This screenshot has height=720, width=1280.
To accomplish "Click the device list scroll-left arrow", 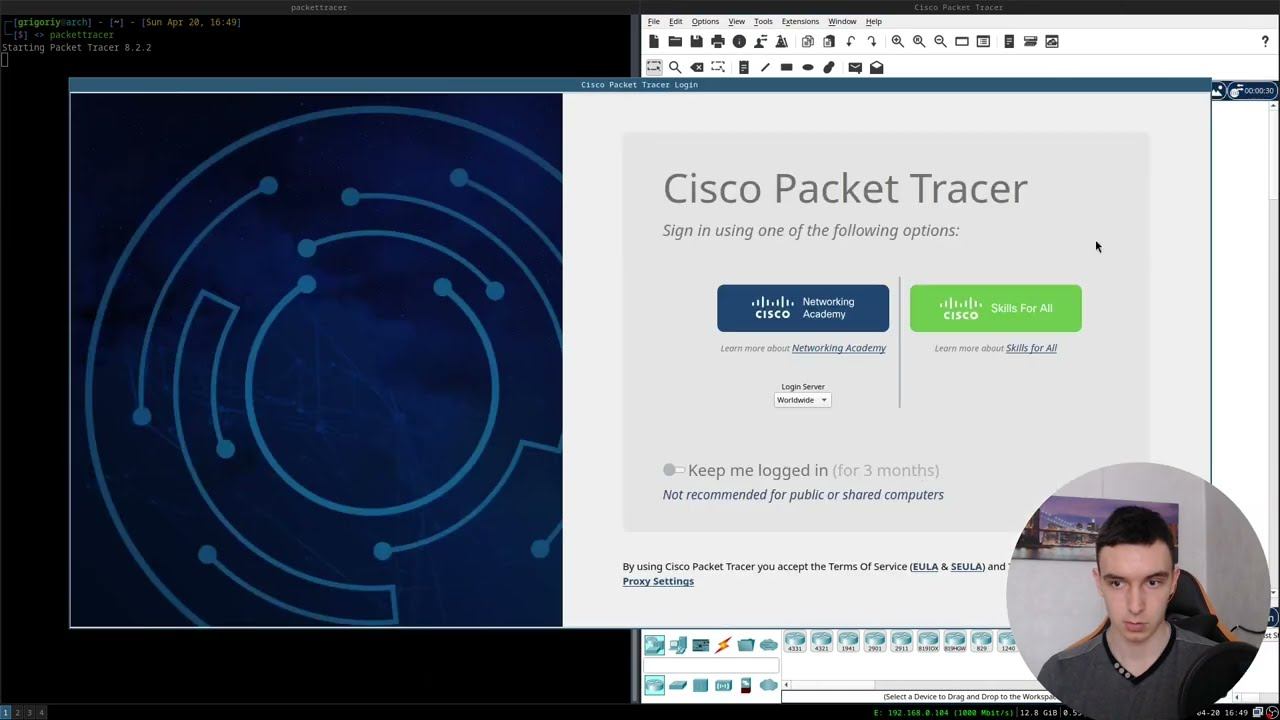I will [786, 685].
